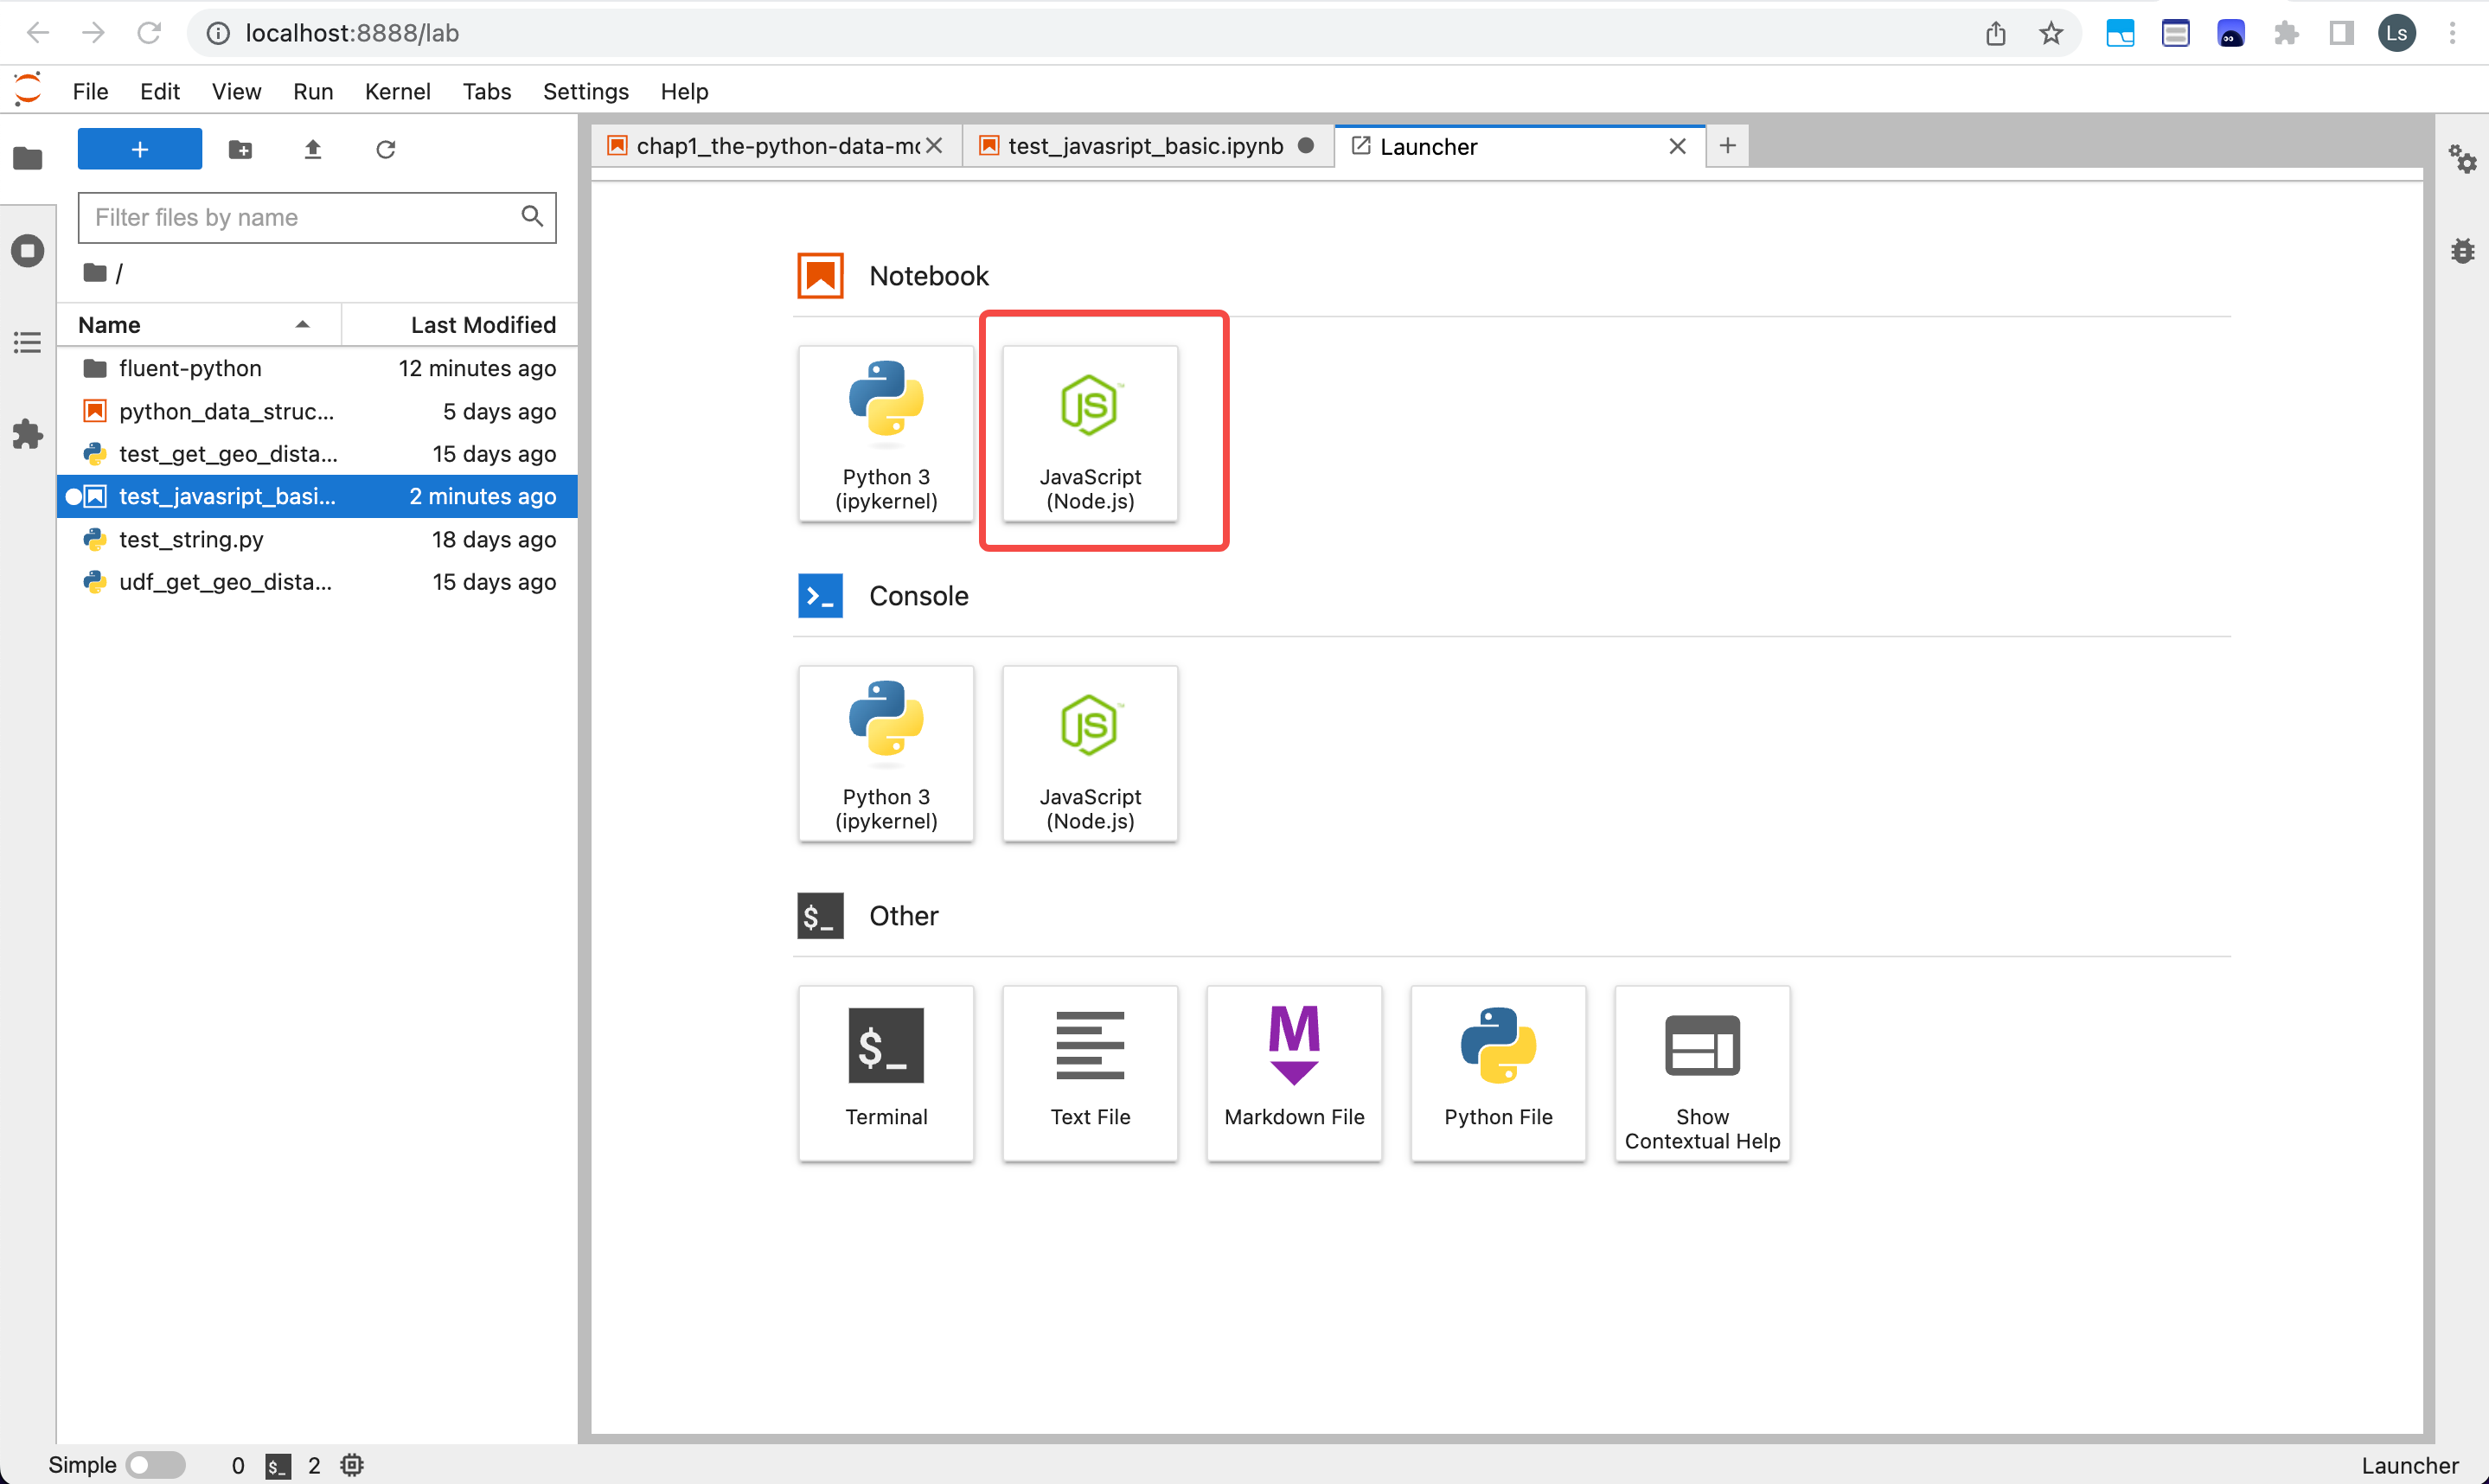Click the root folder breadcrumb icon
The image size is (2489, 1484).
[x=95, y=272]
